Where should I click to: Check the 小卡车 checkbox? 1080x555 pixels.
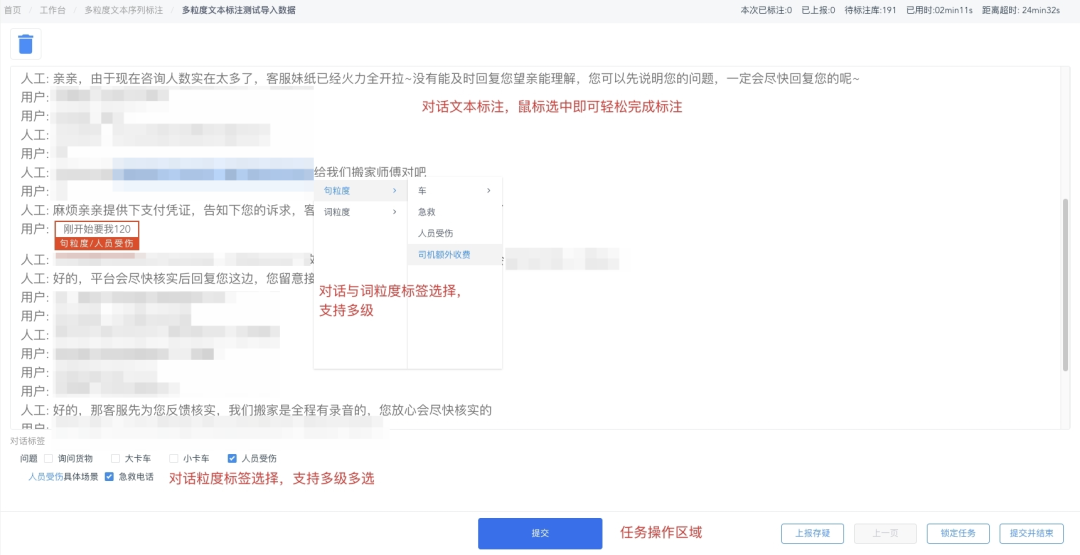pos(174,458)
